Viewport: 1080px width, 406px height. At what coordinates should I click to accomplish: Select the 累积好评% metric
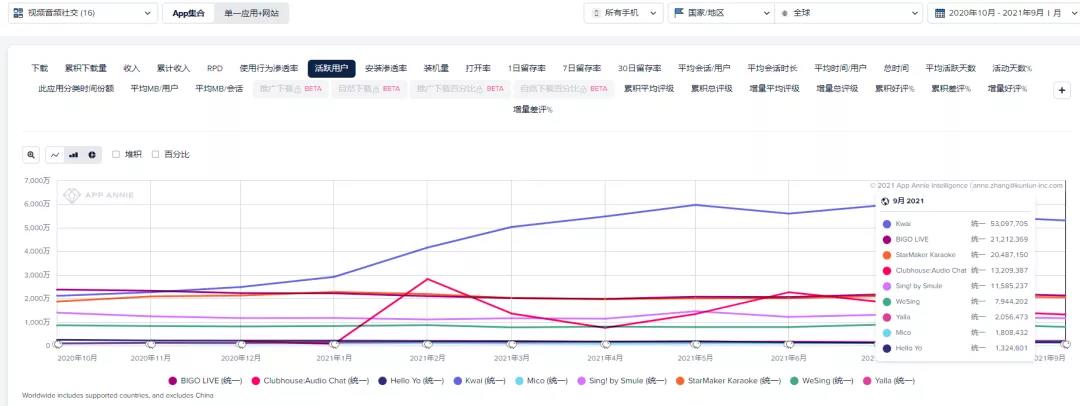(x=895, y=89)
